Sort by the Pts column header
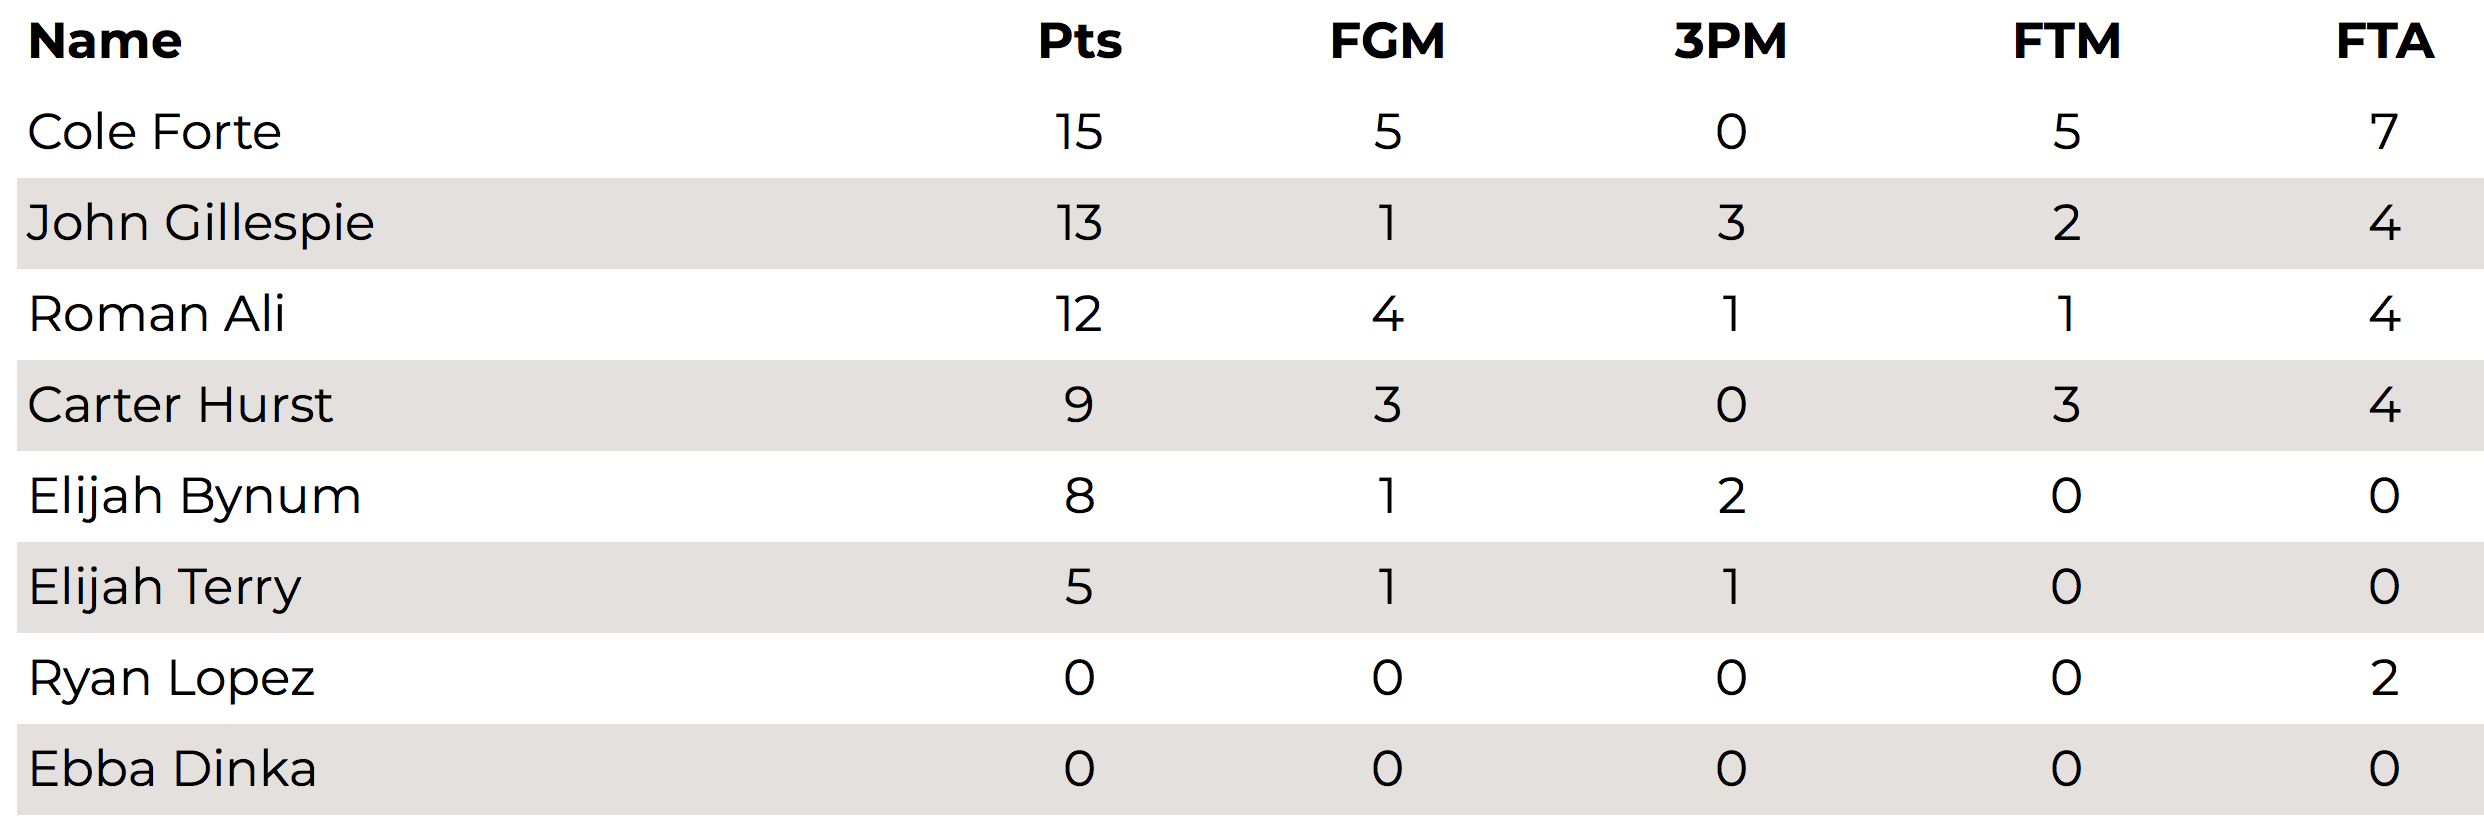The image size is (2484, 826). pos(1080,42)
